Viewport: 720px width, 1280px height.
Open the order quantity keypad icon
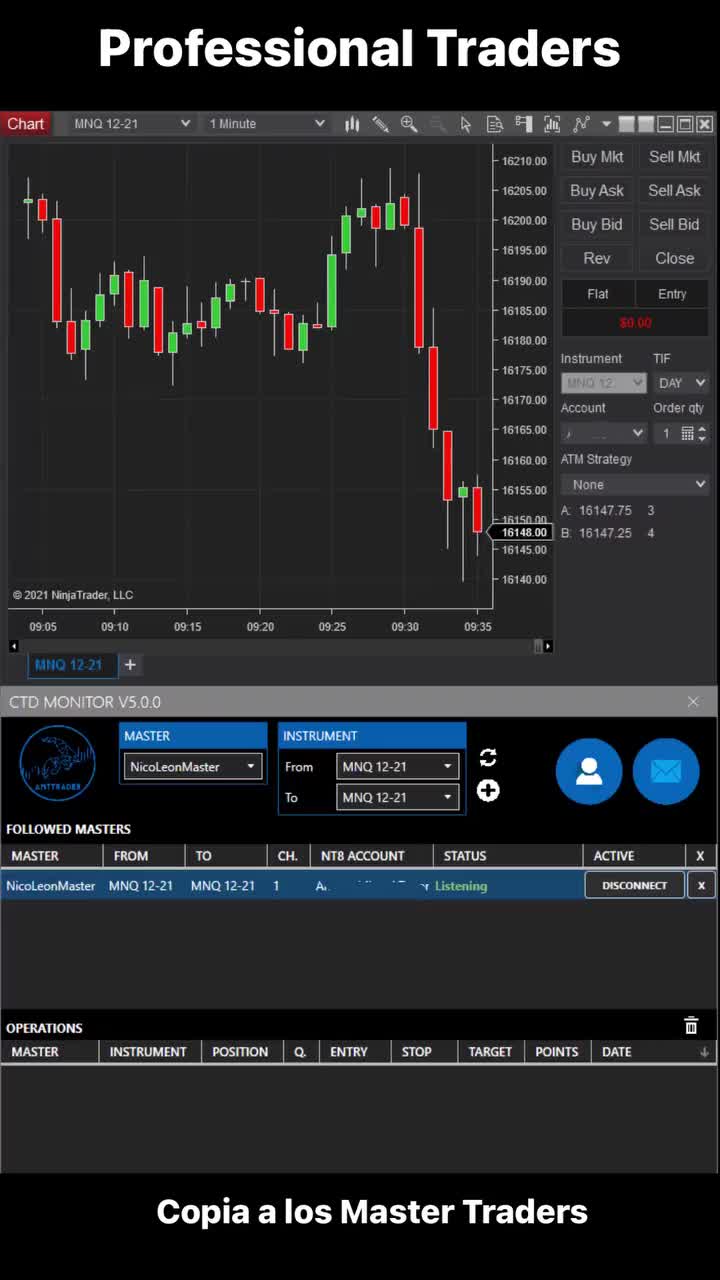pyautogui.click(x=687, y=433)
